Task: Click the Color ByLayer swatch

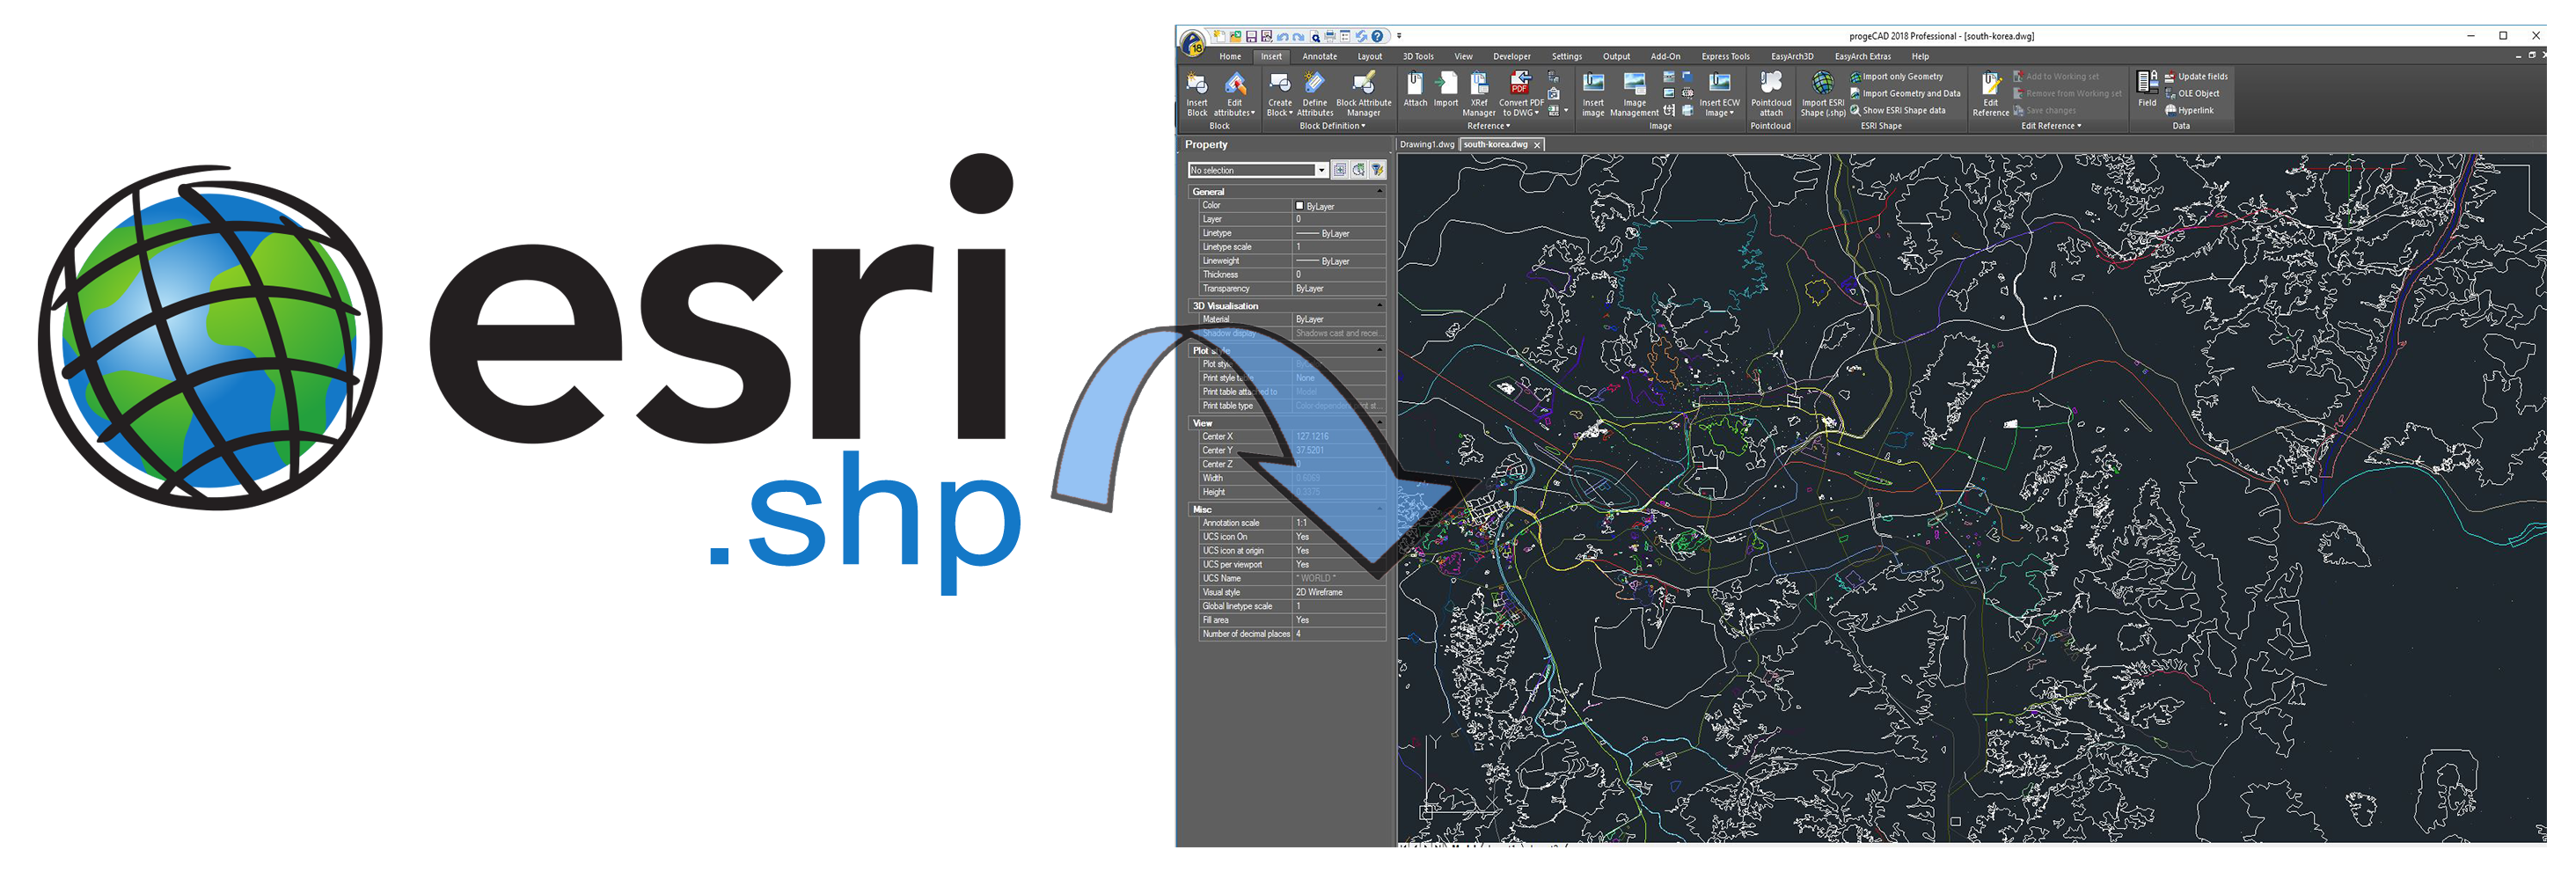Action: [x=1299, y=206]
